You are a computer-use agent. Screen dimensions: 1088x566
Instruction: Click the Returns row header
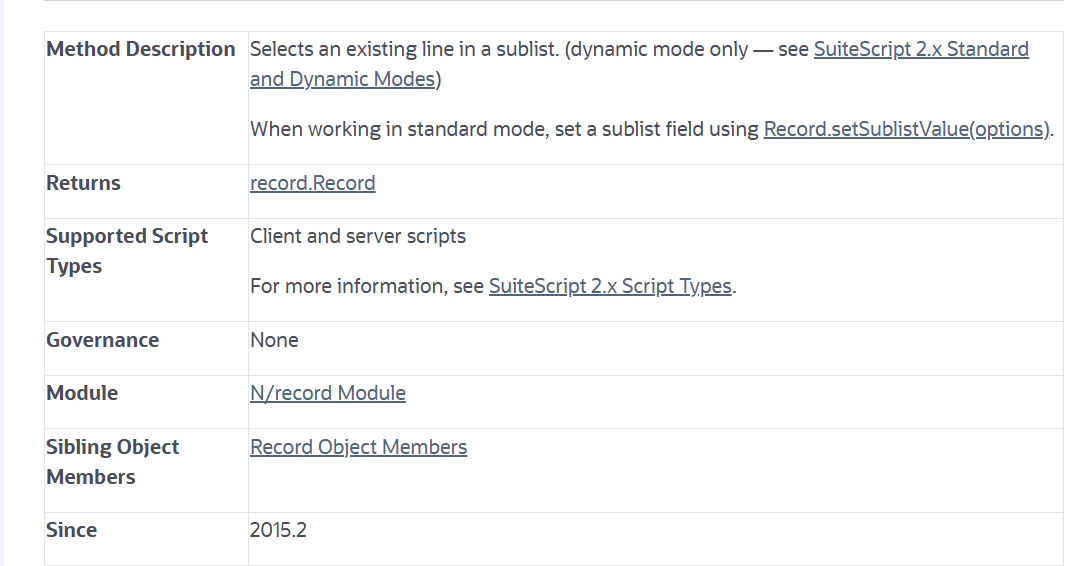point(83,183)
